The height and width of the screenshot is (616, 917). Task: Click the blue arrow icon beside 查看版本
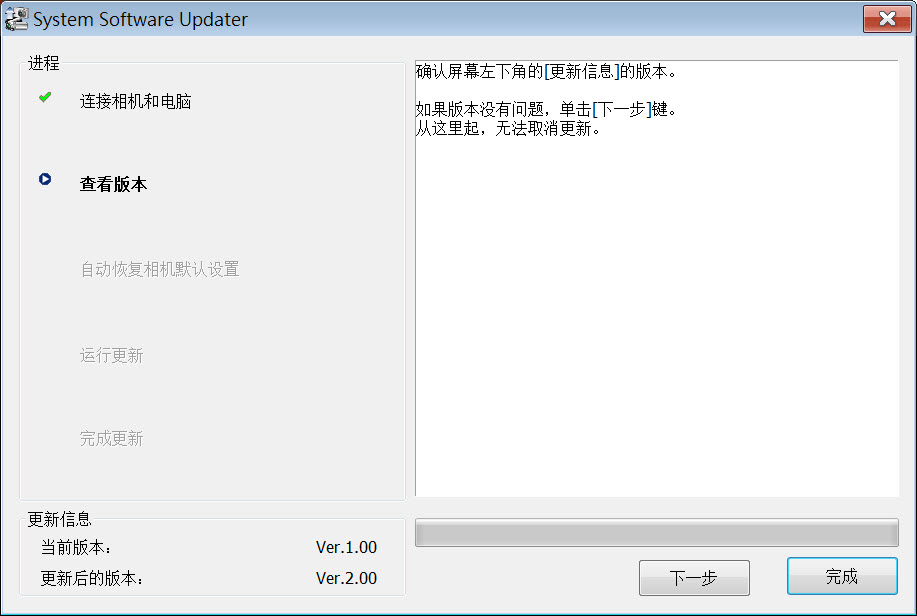pos(45,179)
